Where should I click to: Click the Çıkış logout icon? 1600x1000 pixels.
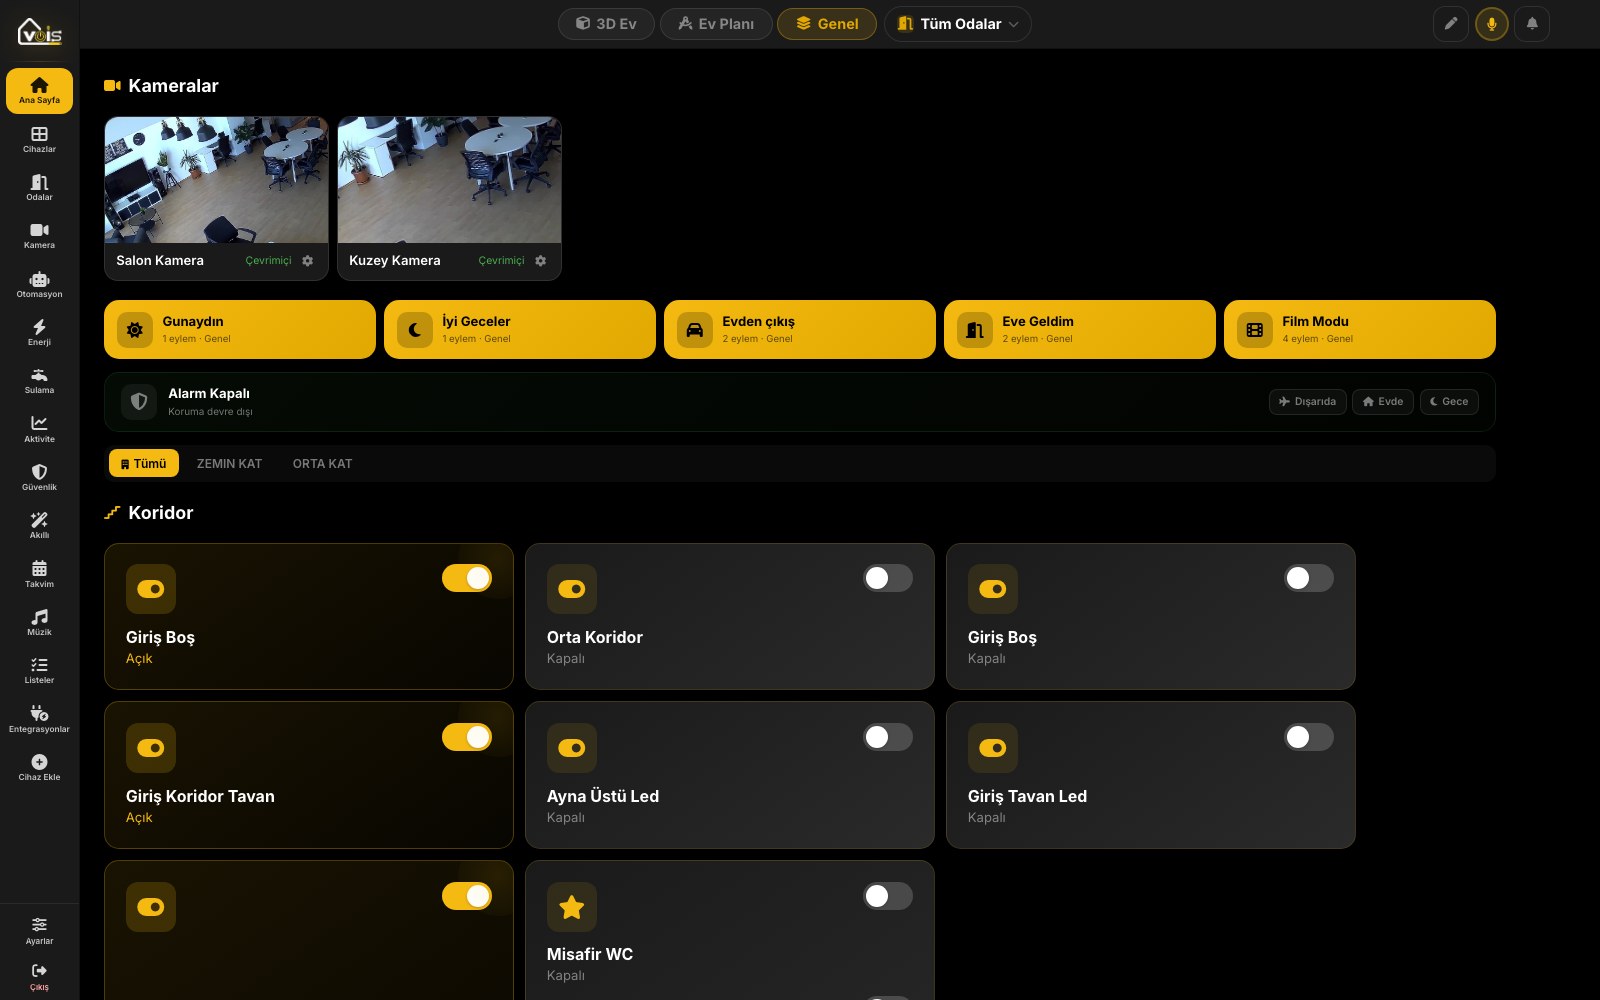pos(39,970)
